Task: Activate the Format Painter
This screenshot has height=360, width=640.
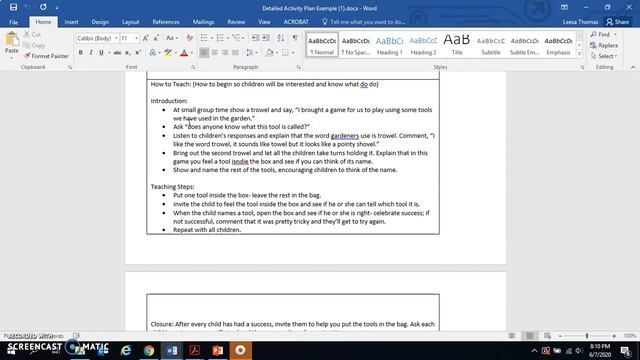Action: (46, 56)
